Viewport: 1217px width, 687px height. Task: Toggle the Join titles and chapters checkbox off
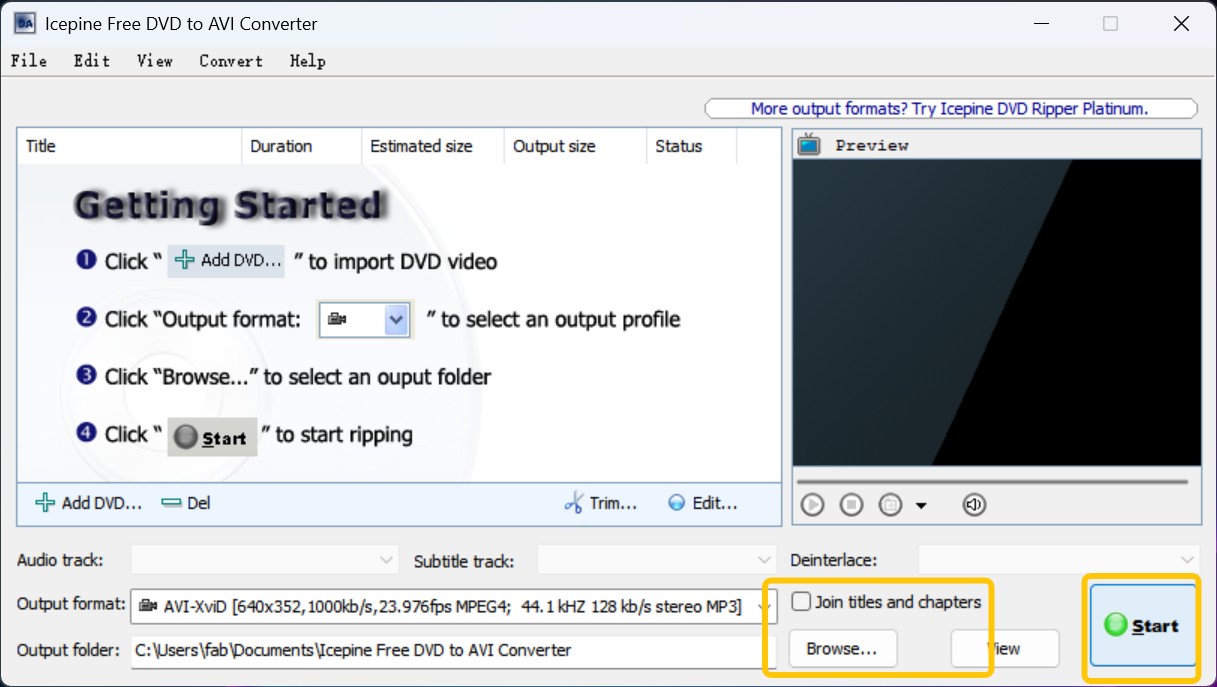pos(801,601)
